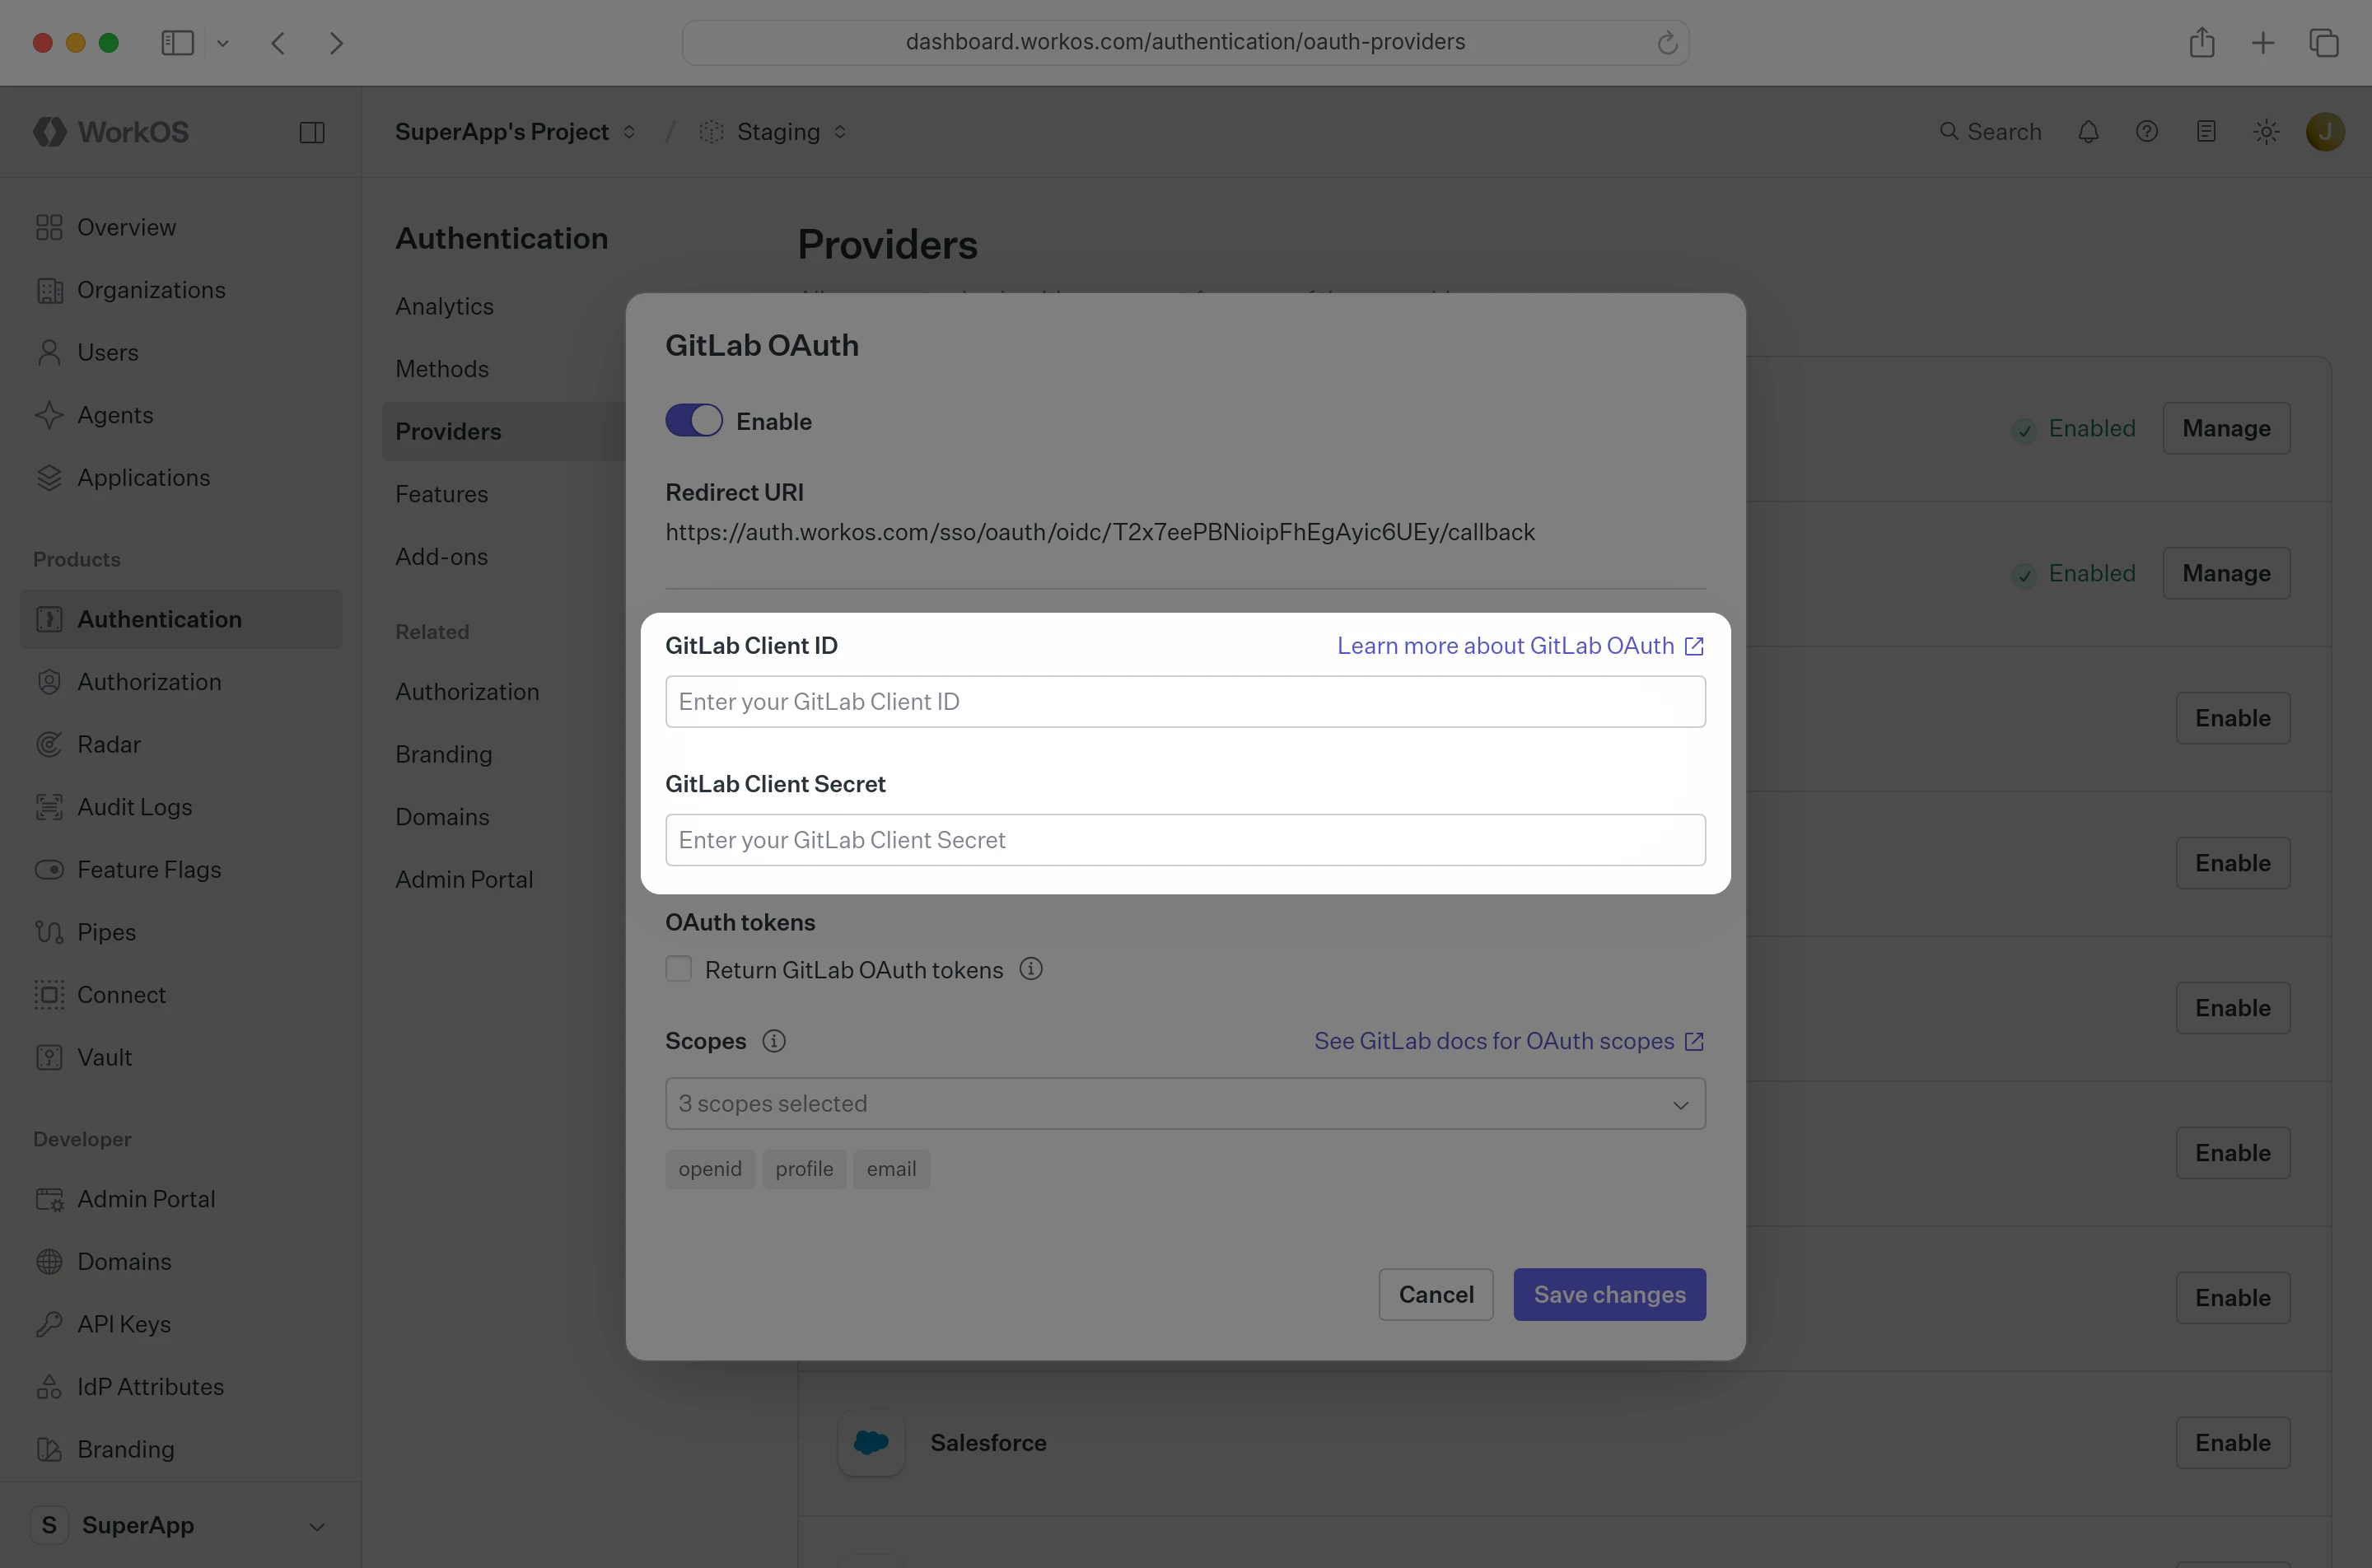2372x1568 pixels.
Task: Click the Branding icon under Developer
Action: click(49, 1449)
